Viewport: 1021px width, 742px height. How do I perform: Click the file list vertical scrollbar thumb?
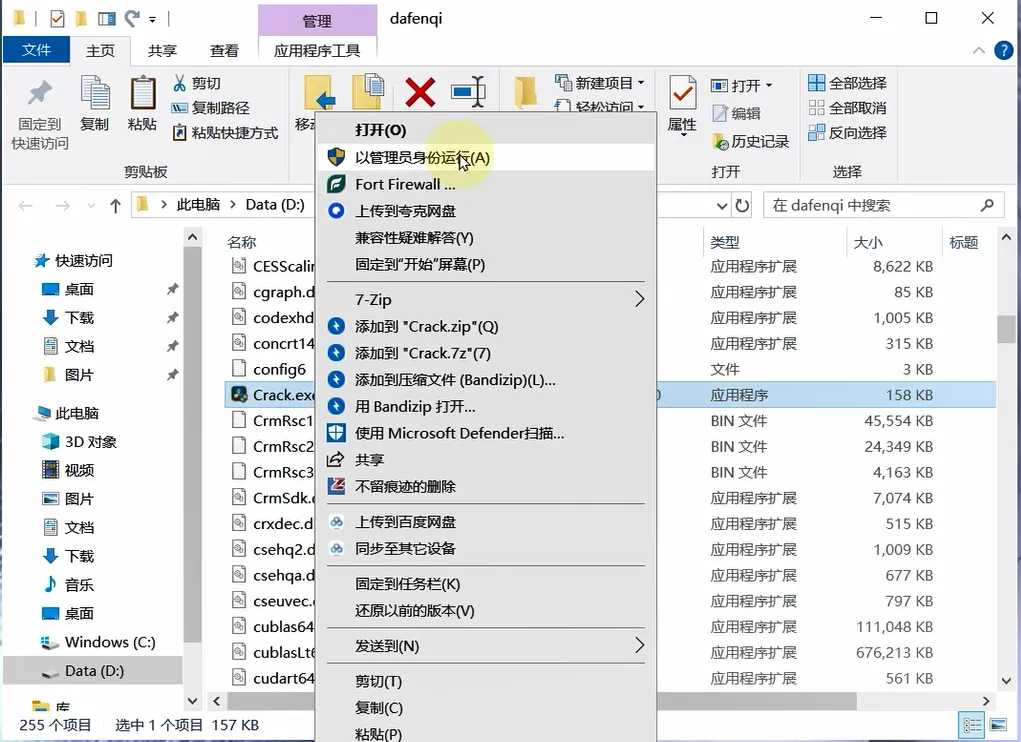pos(1005,329)
